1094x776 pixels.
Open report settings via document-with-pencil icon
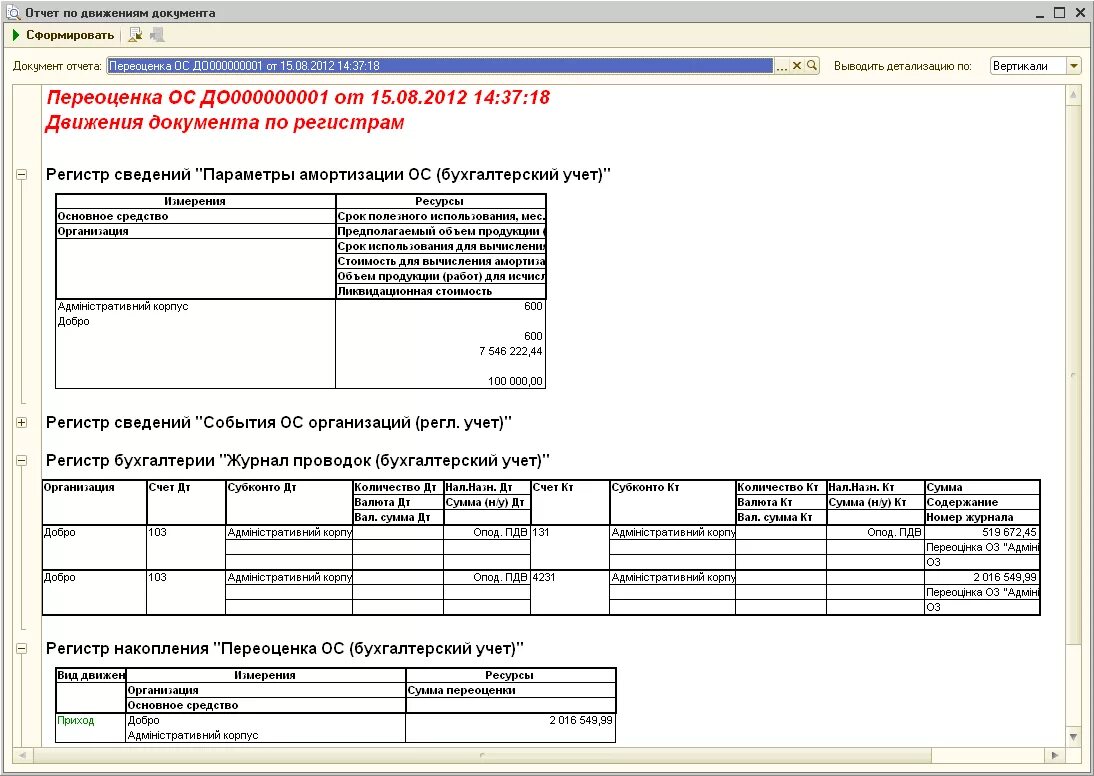134,33
